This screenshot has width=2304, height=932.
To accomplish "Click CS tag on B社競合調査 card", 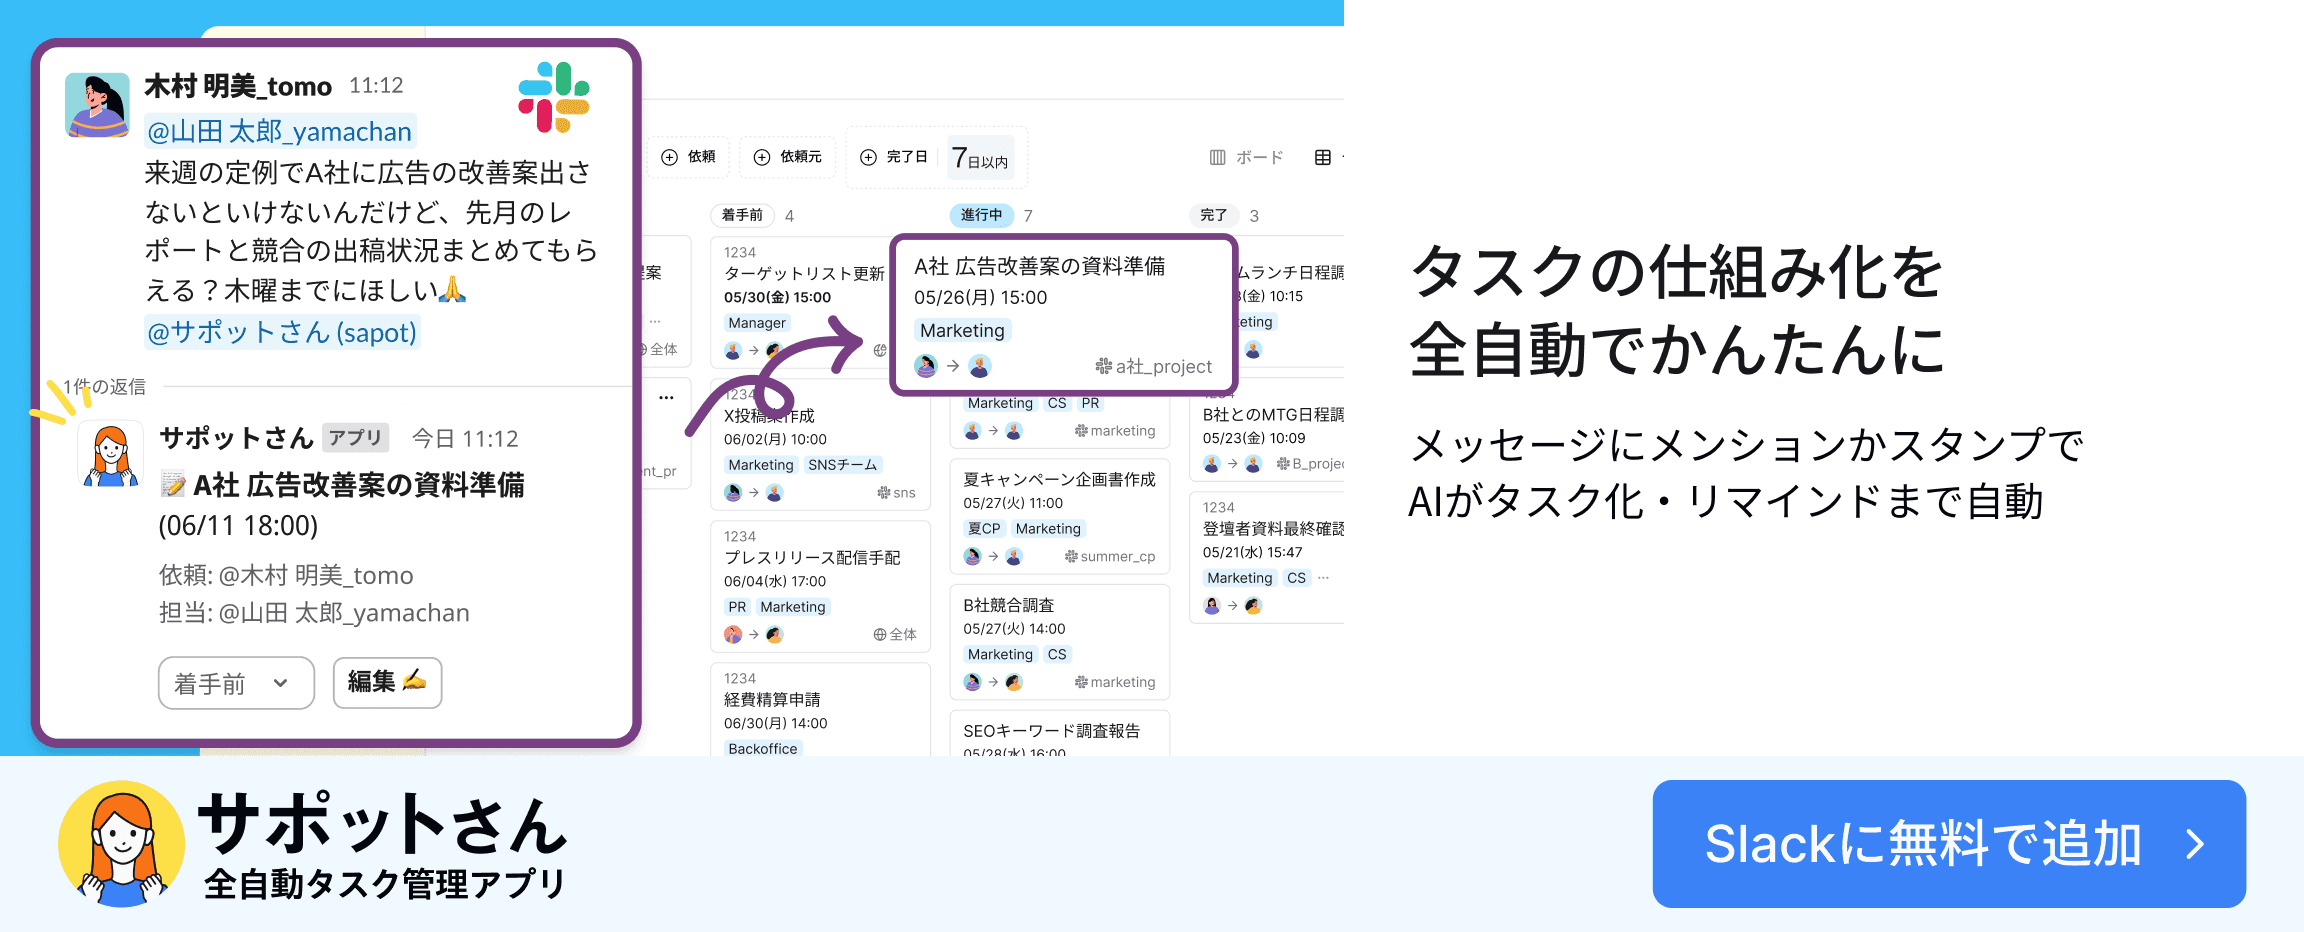I will coord(1057,654).
